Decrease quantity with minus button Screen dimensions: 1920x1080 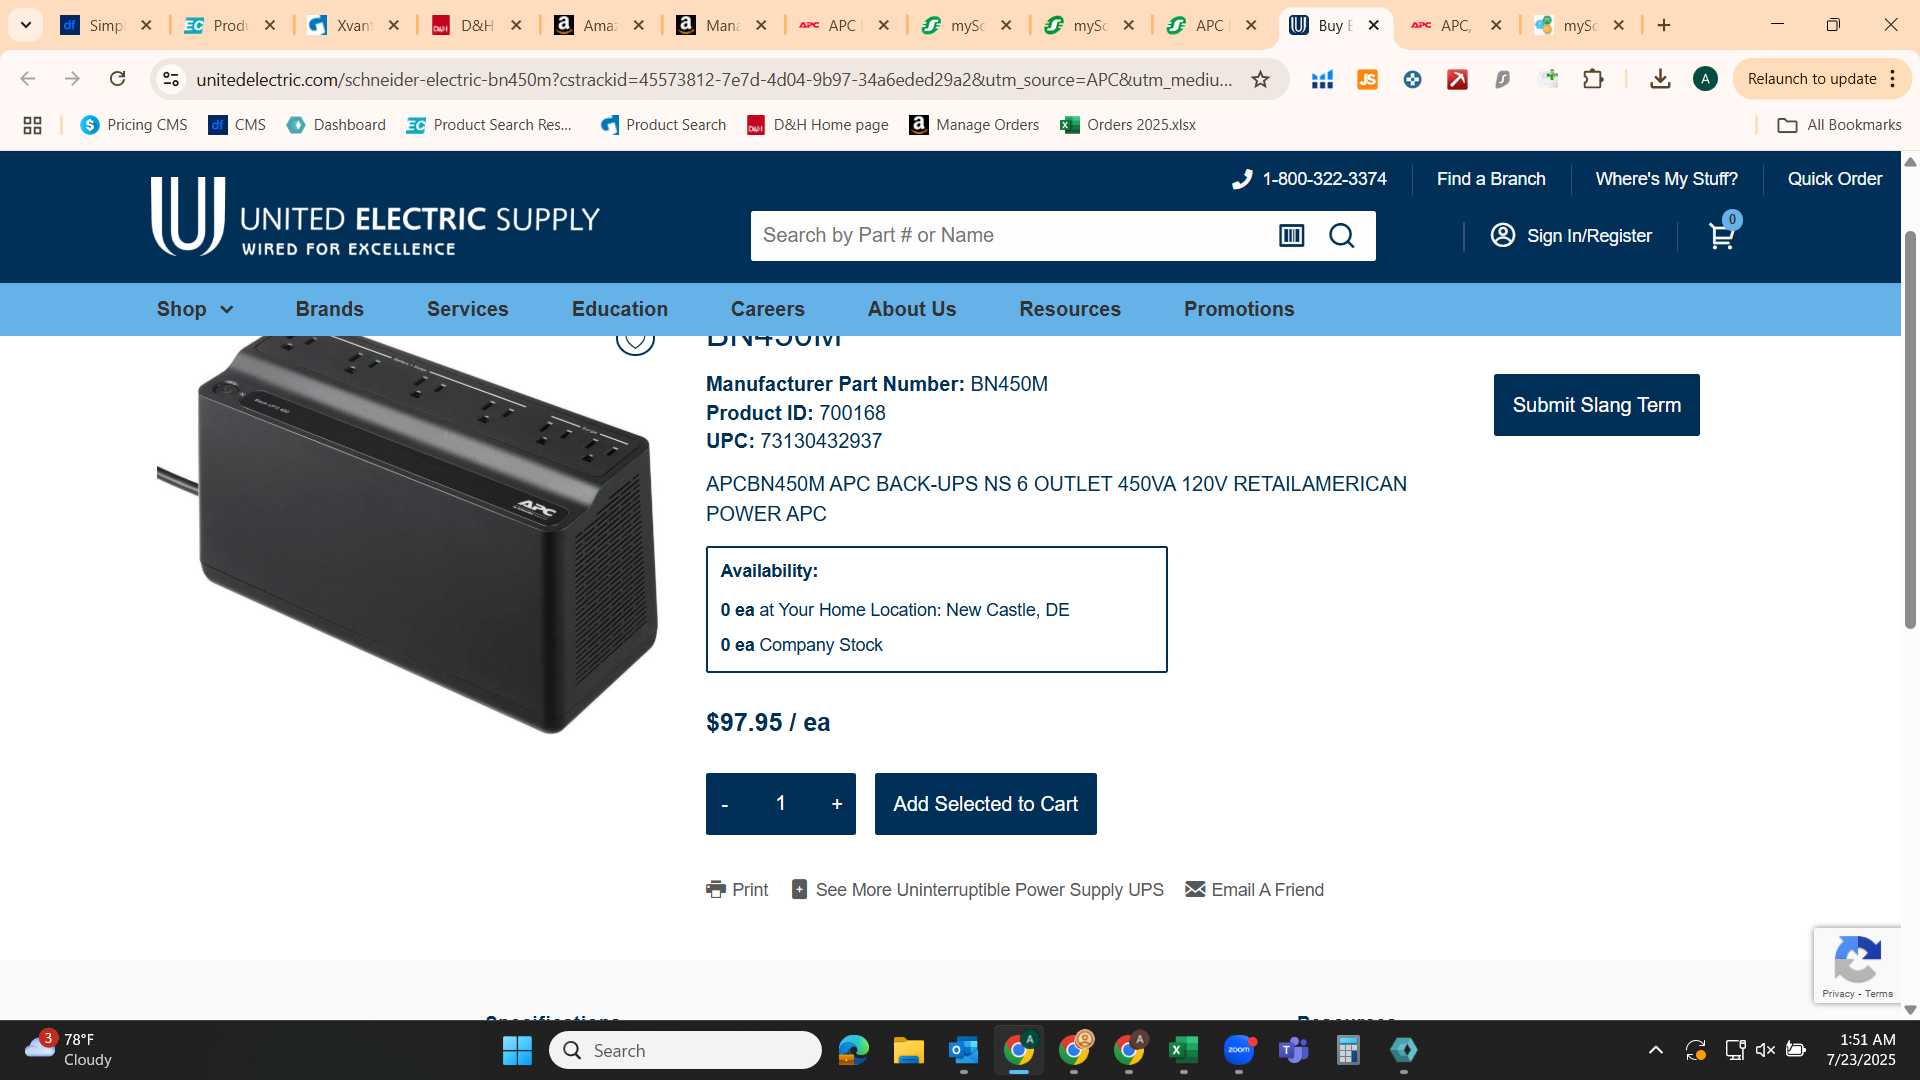[x=725, y=804]
